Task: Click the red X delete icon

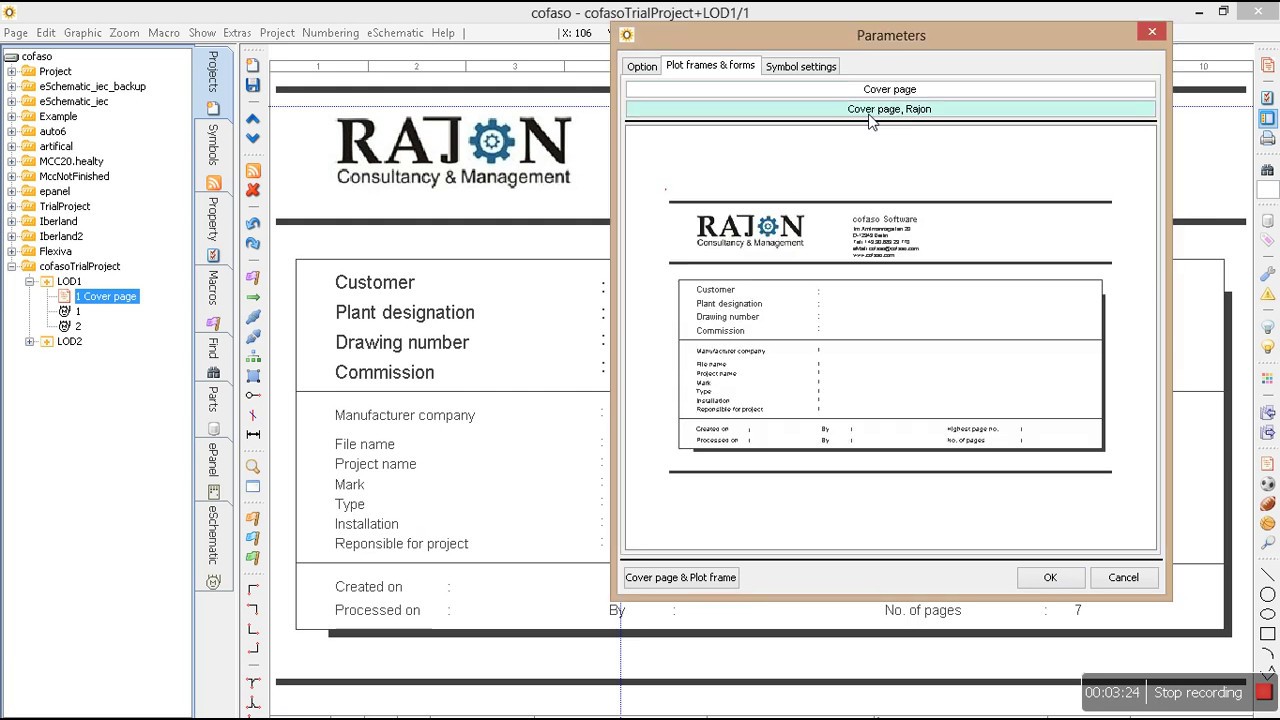Action: 253,190
